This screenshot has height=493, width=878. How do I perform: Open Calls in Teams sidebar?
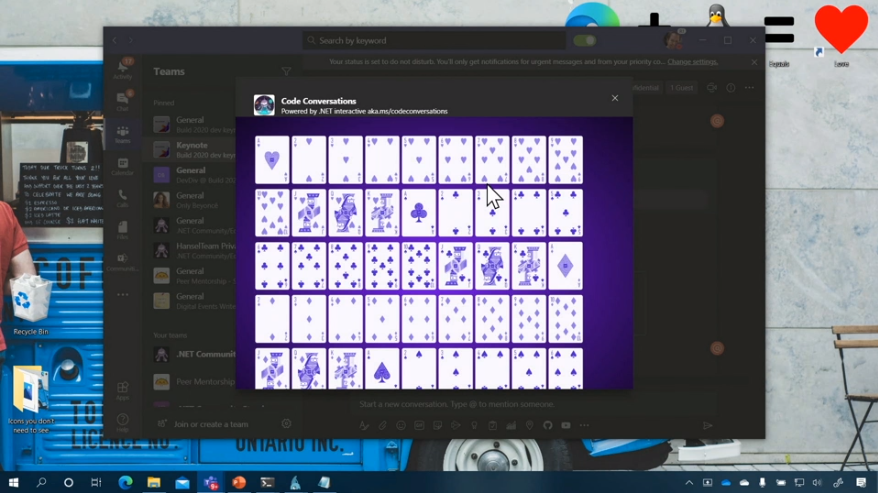123,198
